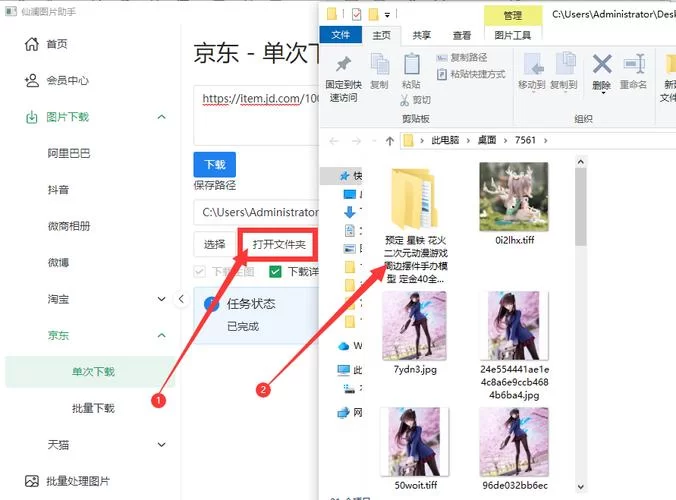Switch to the 共享 ribbon tab
This screenshot has height=500, width=676.
422,35
